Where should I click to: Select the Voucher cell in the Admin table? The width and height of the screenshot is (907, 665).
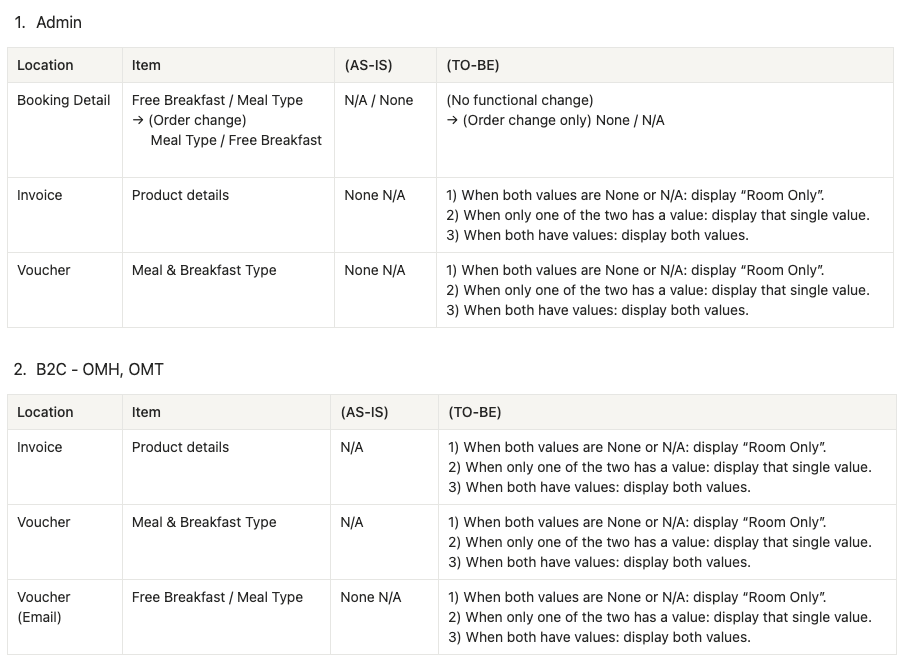coord(43,270)
